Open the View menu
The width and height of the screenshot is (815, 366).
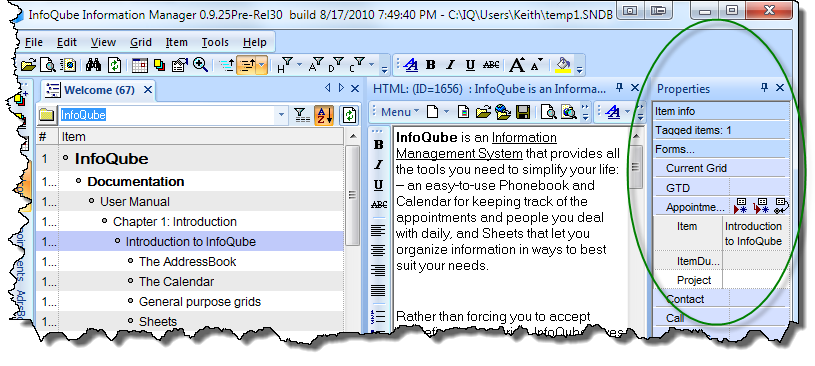(103, 42)
